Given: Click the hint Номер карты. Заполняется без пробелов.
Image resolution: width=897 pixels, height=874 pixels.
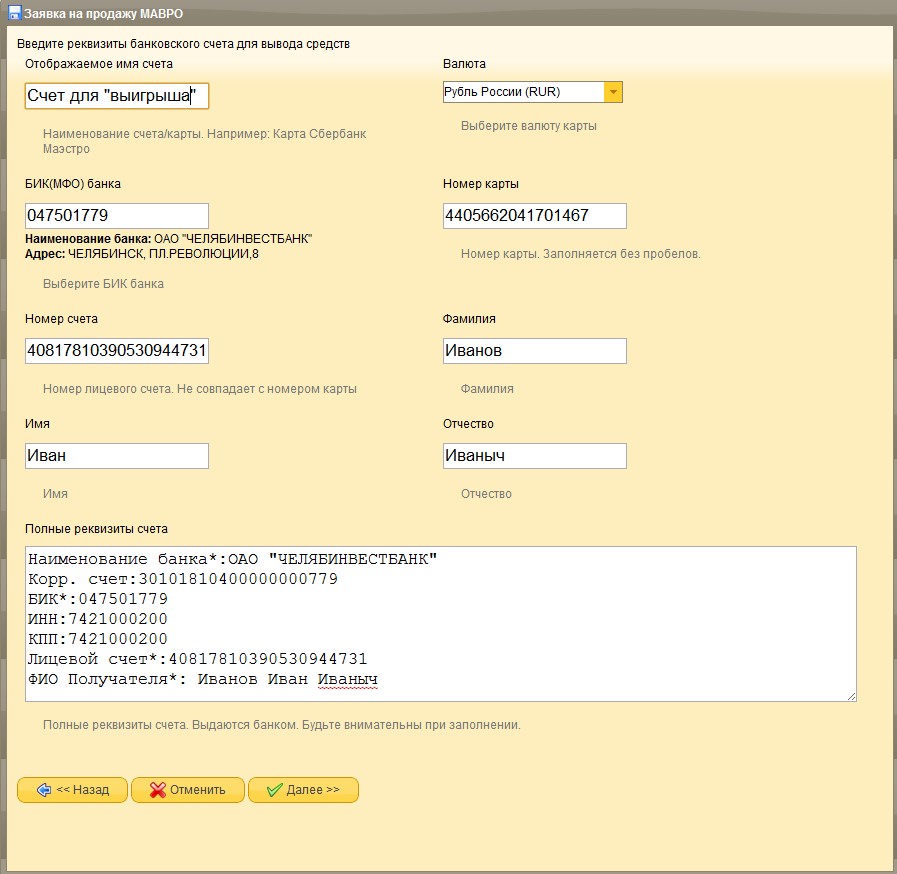Looking at the screenshot, I should coord(581,253).
